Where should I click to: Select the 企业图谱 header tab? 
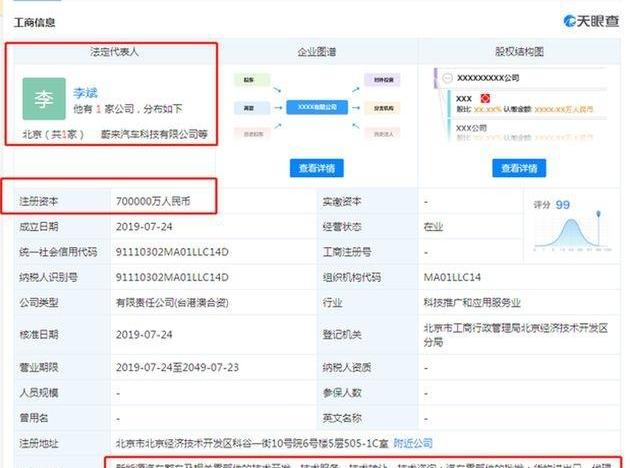tap(317, 52)
